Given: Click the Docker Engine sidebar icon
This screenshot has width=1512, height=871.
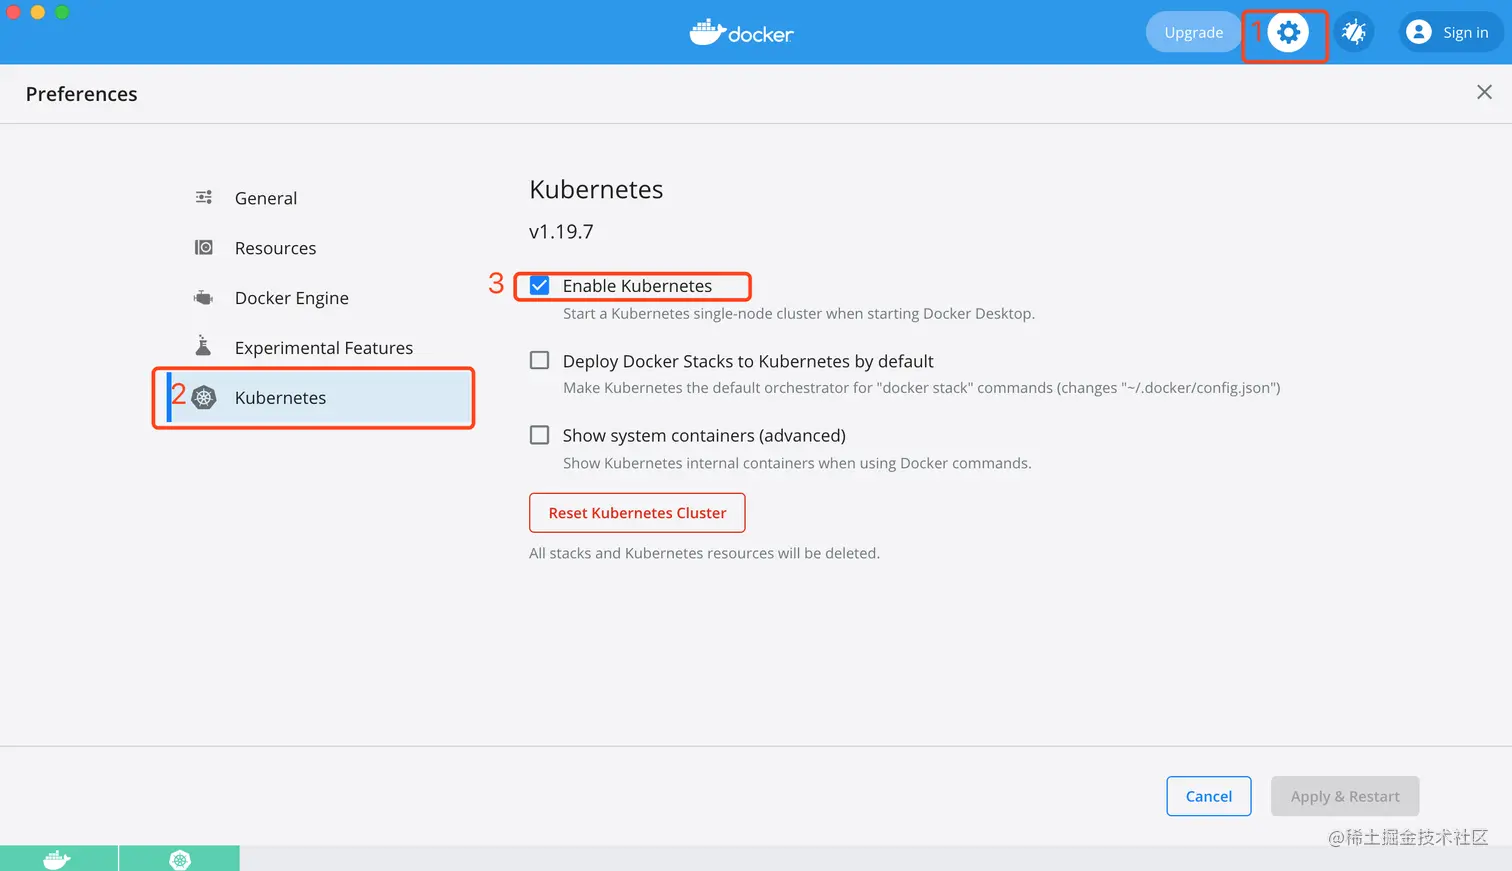Looking at the screenshot, I should (203, 298).
